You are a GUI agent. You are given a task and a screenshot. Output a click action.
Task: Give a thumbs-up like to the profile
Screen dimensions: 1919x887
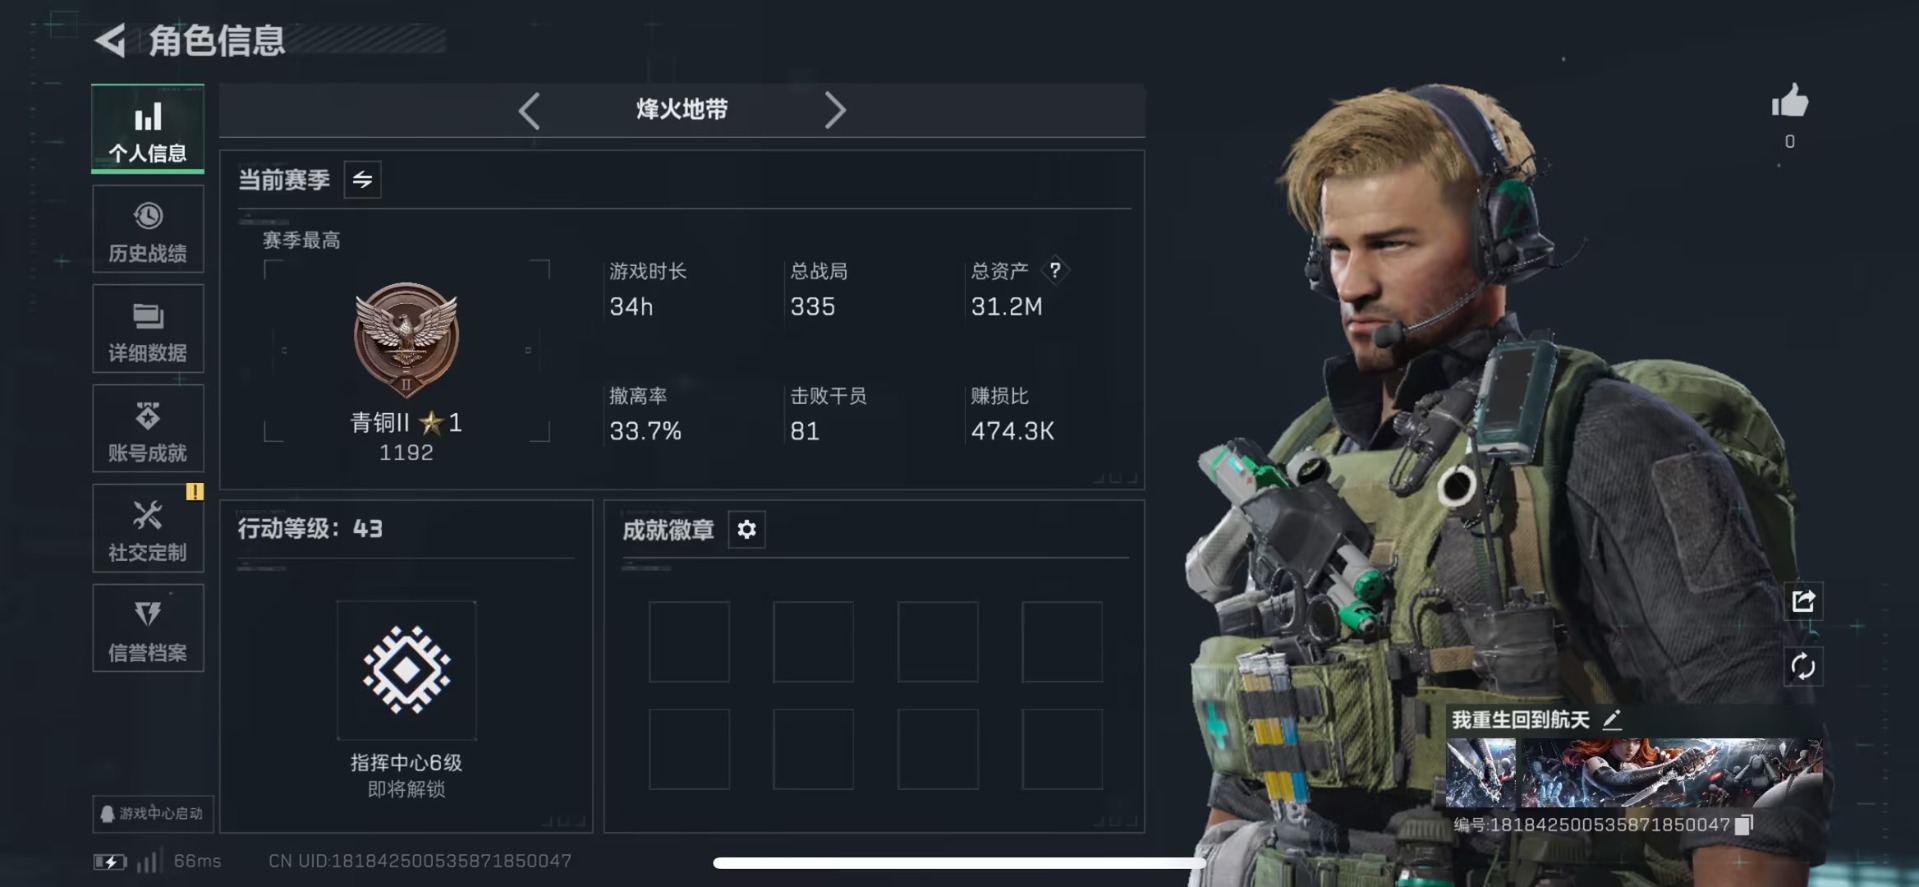pos(1789,101)
